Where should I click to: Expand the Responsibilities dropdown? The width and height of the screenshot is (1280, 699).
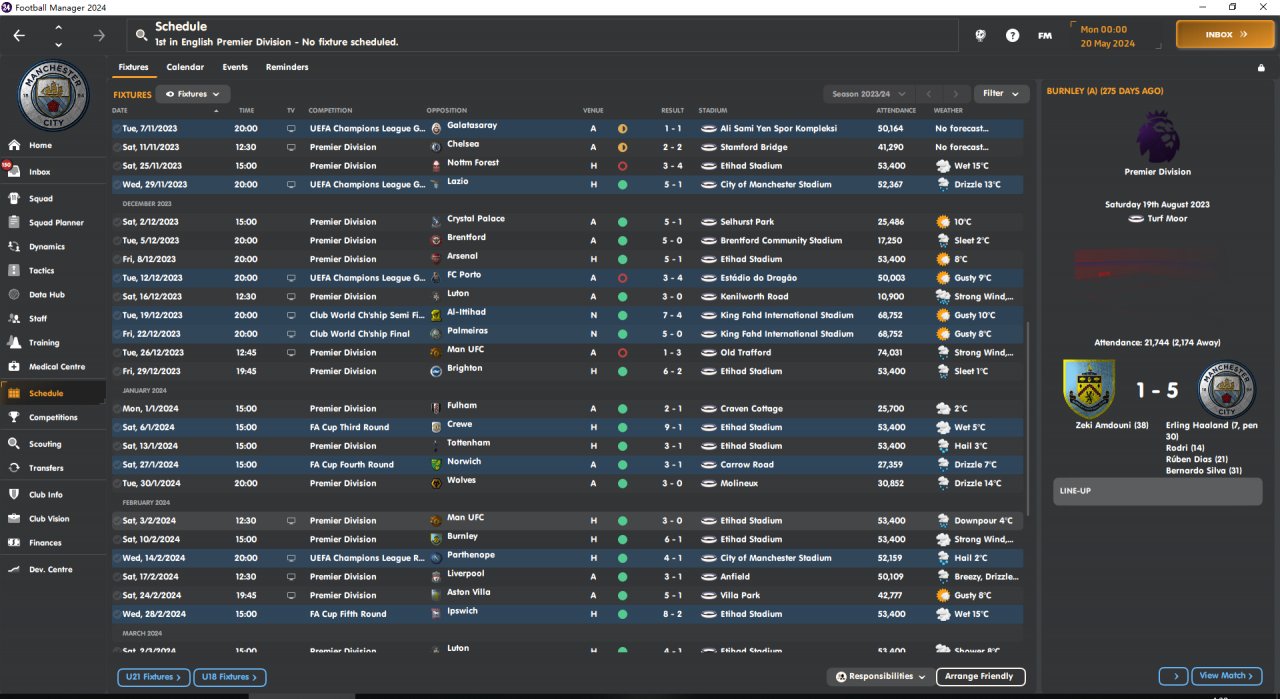tap(881, 677)
